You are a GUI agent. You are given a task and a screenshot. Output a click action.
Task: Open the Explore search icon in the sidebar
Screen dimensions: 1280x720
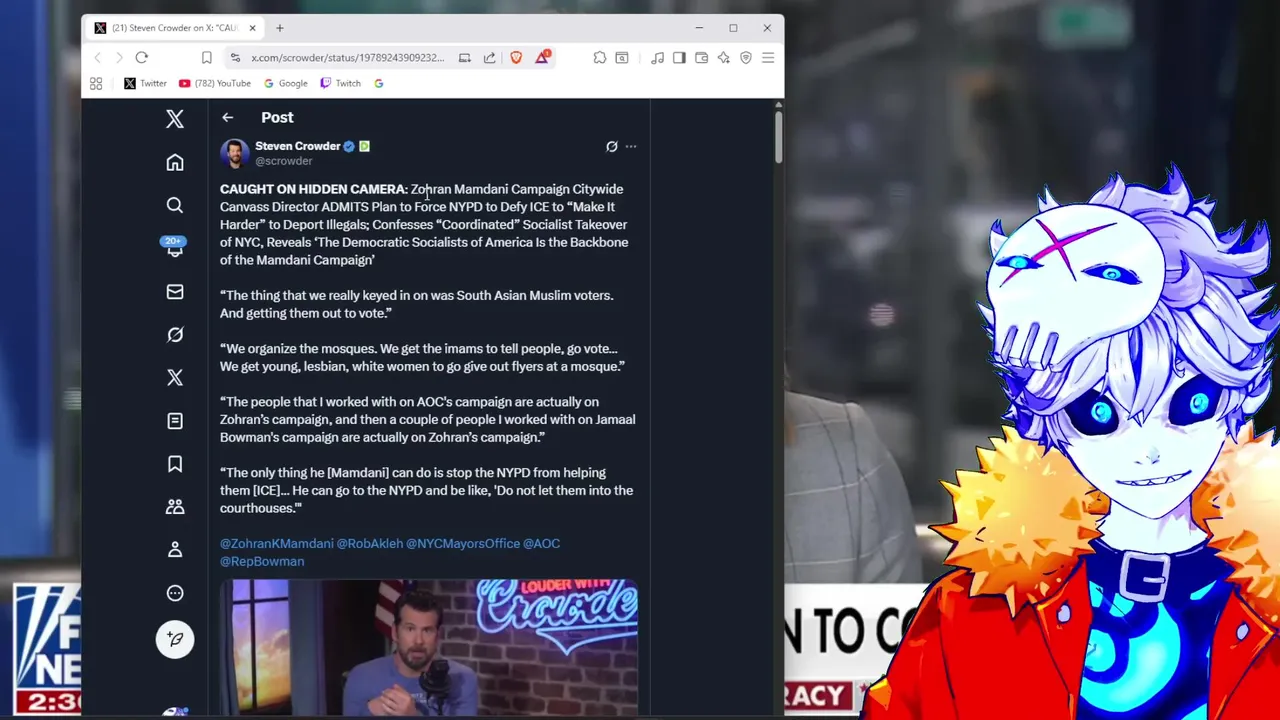[175, 205]
